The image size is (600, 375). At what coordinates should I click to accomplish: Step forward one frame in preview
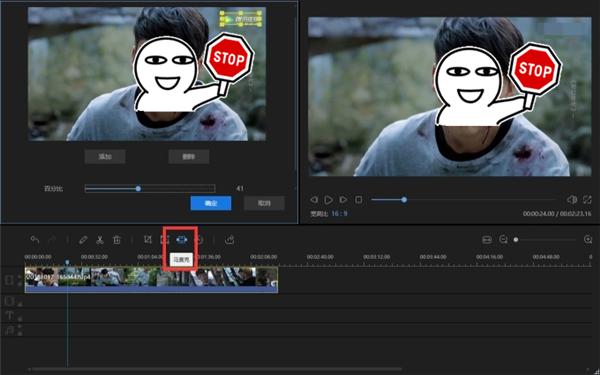[x=343, y=199]
